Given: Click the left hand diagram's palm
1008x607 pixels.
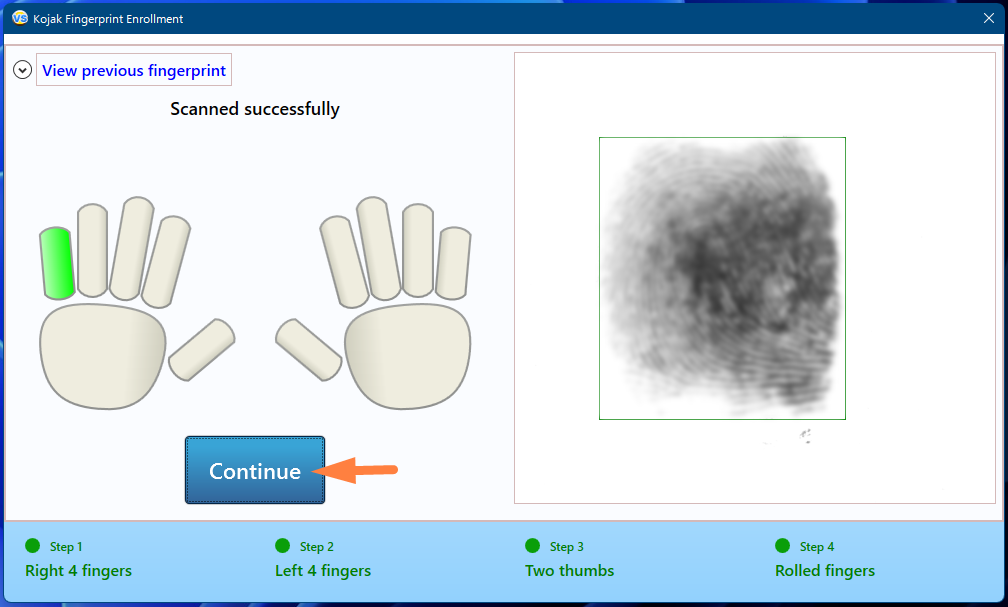Looking at the screenshot, I should click(x=103, y=357).
